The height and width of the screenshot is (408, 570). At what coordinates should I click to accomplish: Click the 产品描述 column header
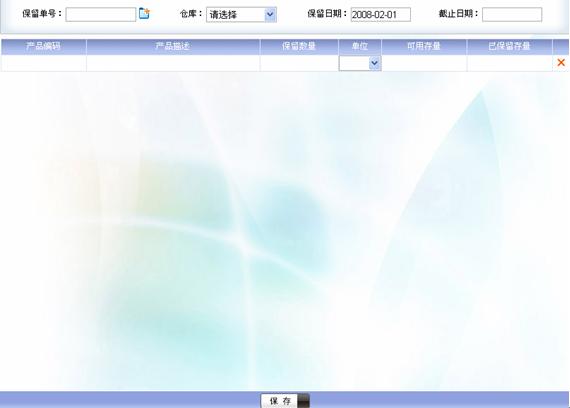point(173,47)
